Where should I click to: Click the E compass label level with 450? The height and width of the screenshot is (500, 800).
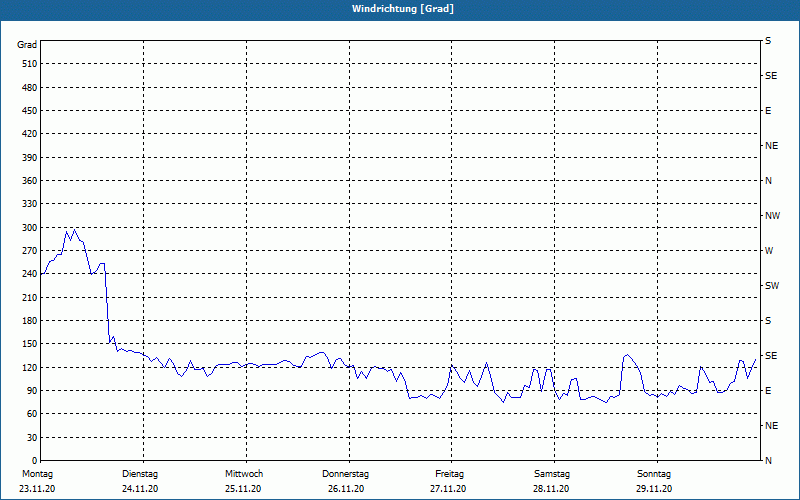click(768, 111)
